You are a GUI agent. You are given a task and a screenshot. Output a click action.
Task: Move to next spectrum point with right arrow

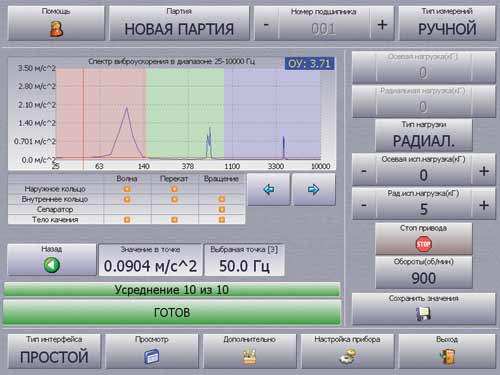pyautogui.click(x=313, y=189)
